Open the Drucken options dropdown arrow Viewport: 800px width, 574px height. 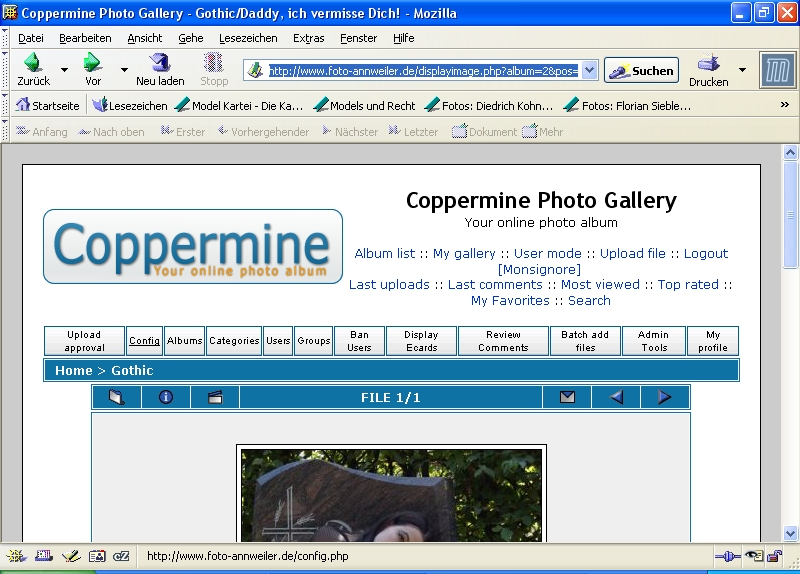(742, 70)
